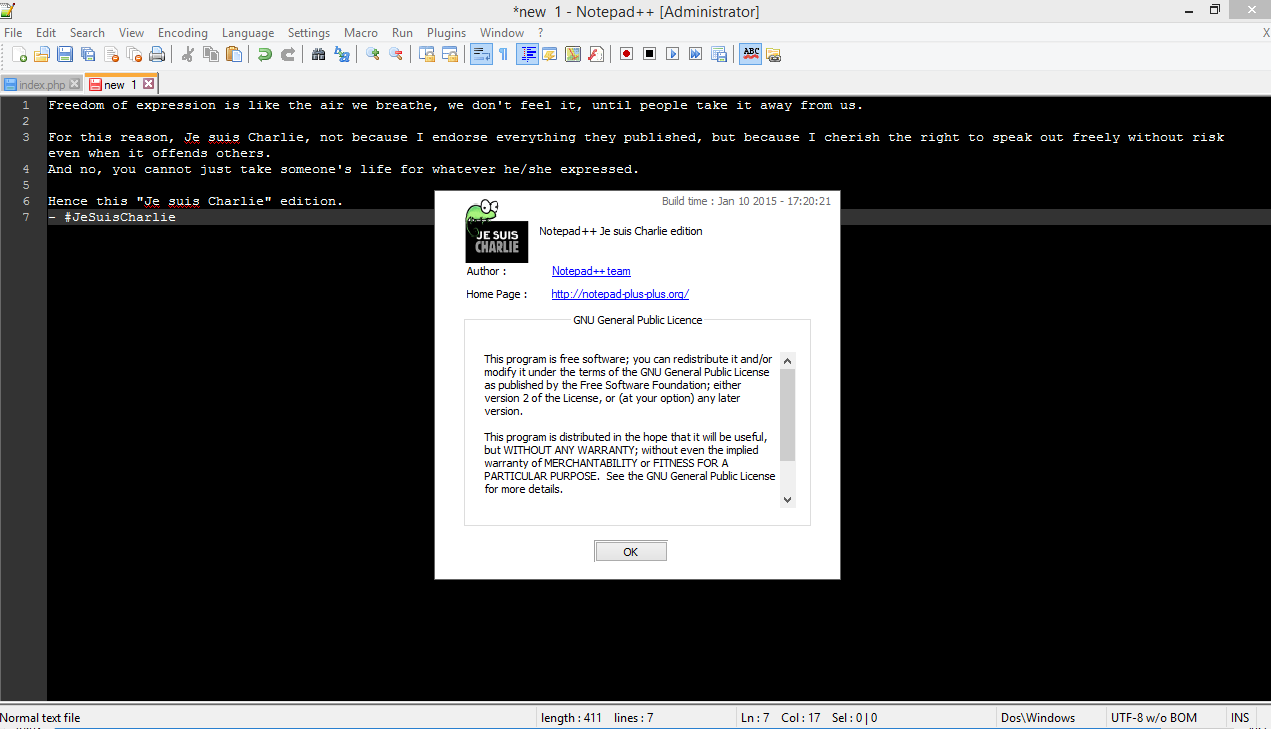The height and width of the screenshot is (729, 1271).
Task: Click the Je Suis Charlie logo image
Action: tap(497, 232)
